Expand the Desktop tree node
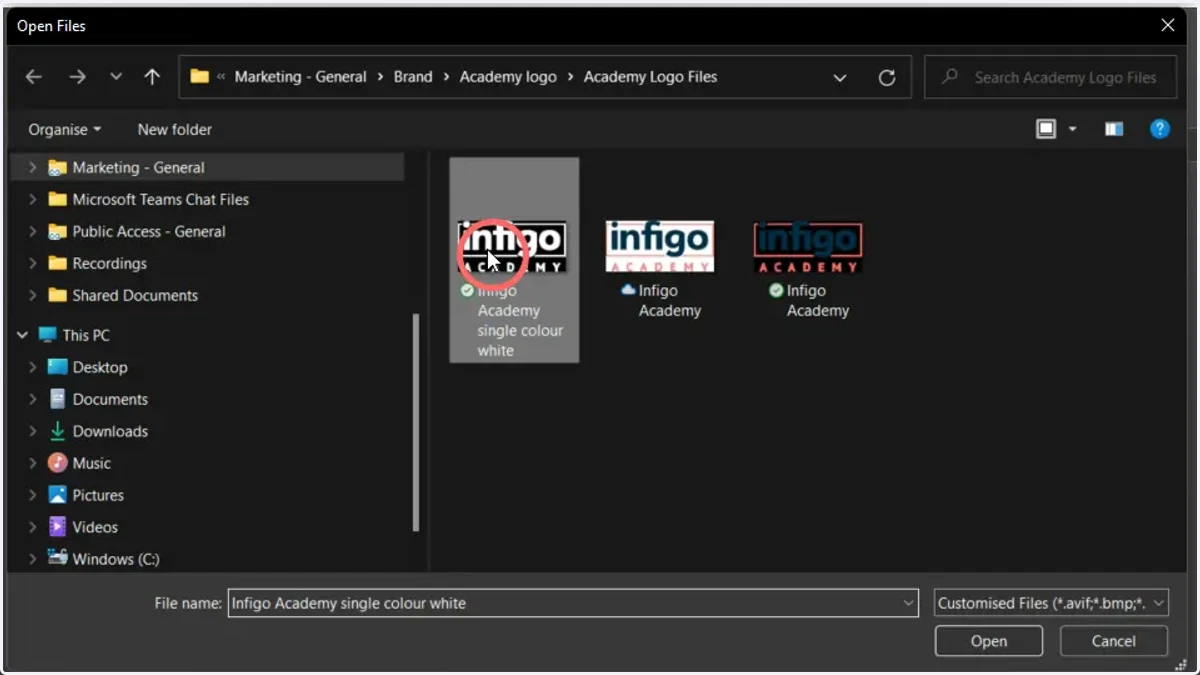The image size is (1200, 675). pyautogui.click(x=32, y=367)
